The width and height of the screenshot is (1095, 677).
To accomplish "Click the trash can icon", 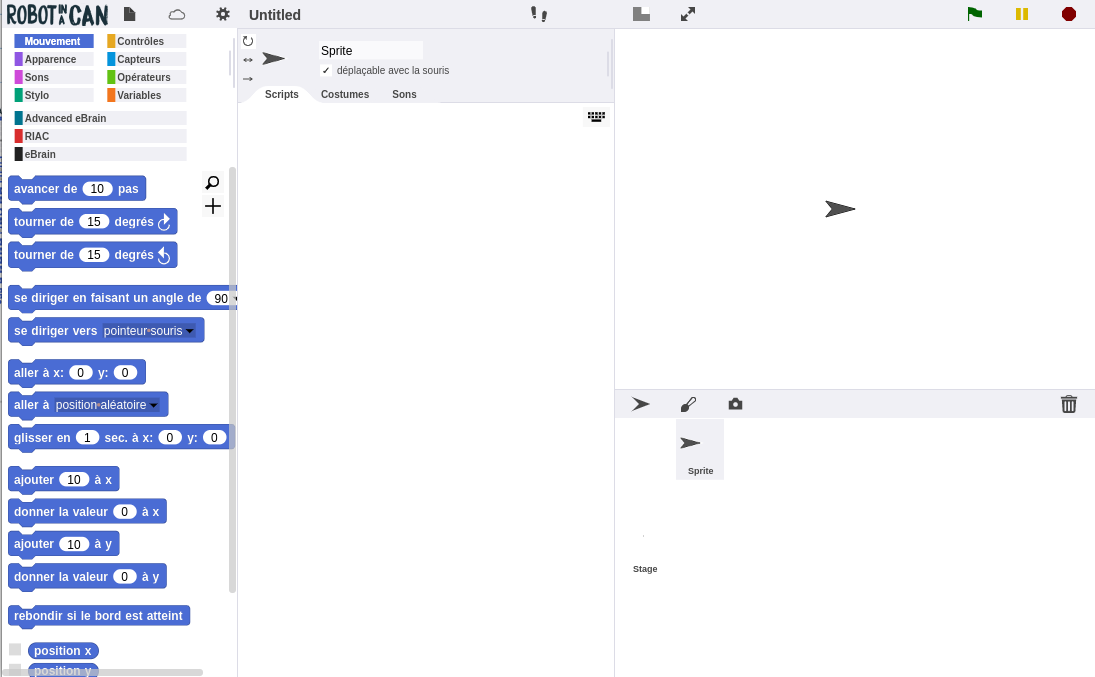I will 1069,404.
